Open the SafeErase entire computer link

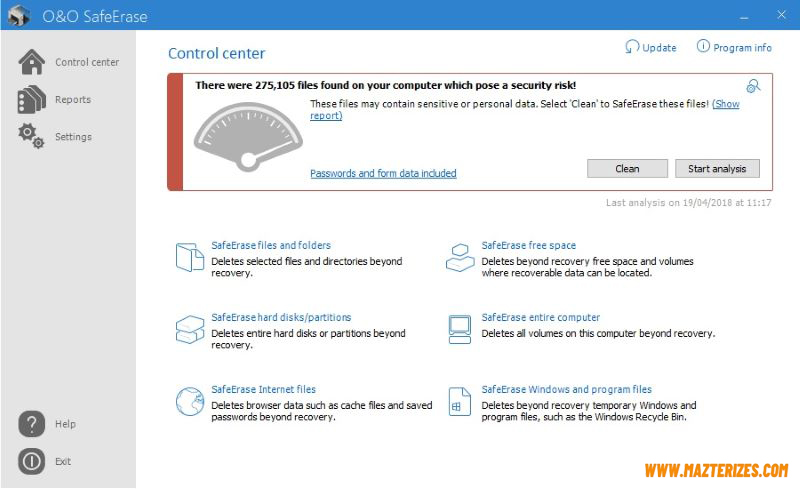(x=541, y=317)
